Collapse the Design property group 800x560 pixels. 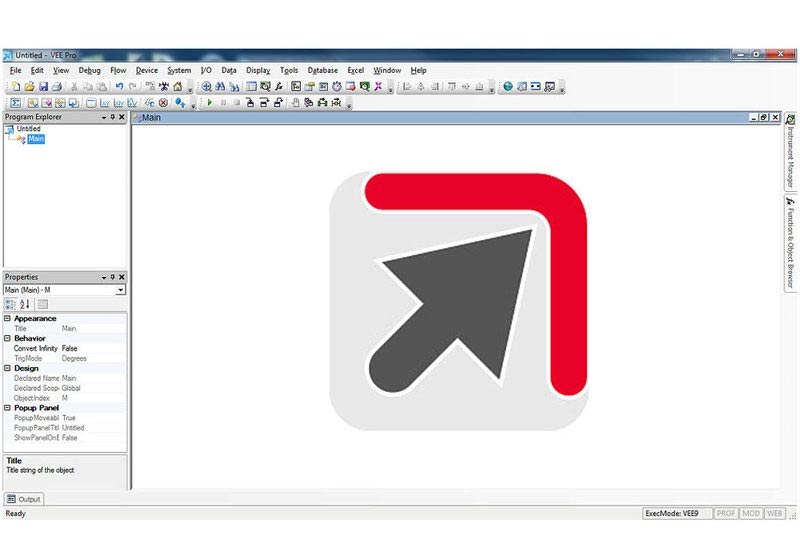click(7, 368)
